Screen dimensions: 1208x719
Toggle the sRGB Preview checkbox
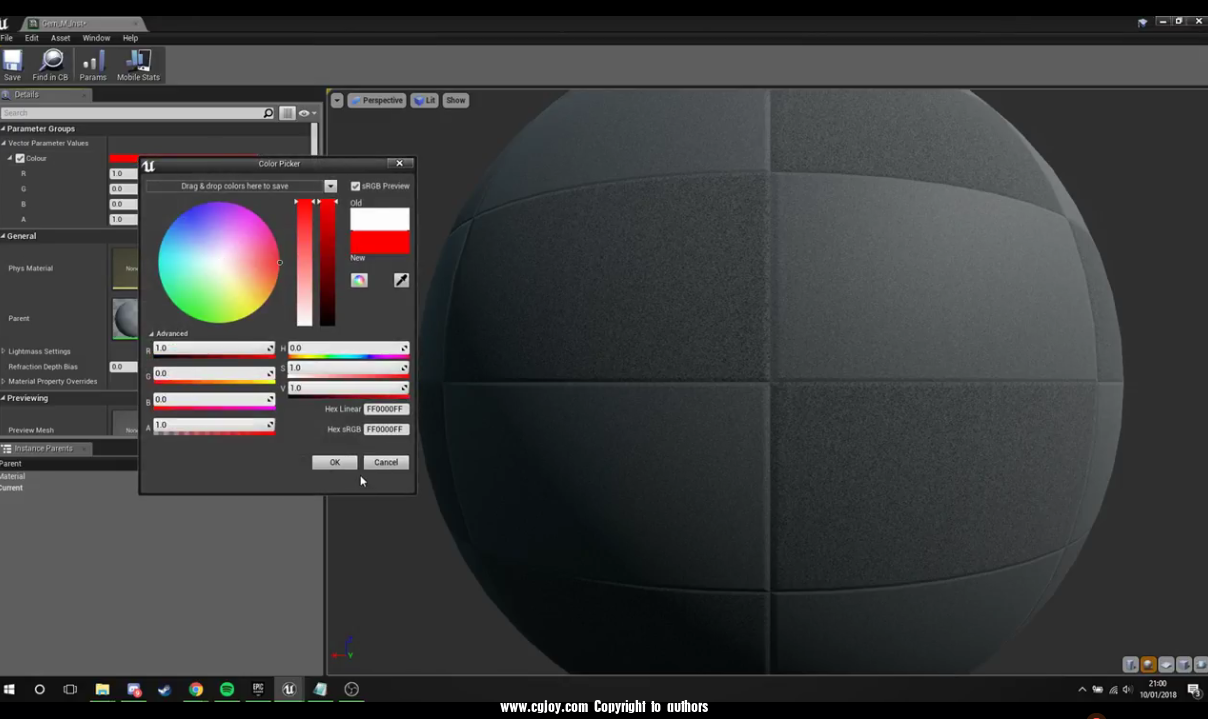click(355, 186)
